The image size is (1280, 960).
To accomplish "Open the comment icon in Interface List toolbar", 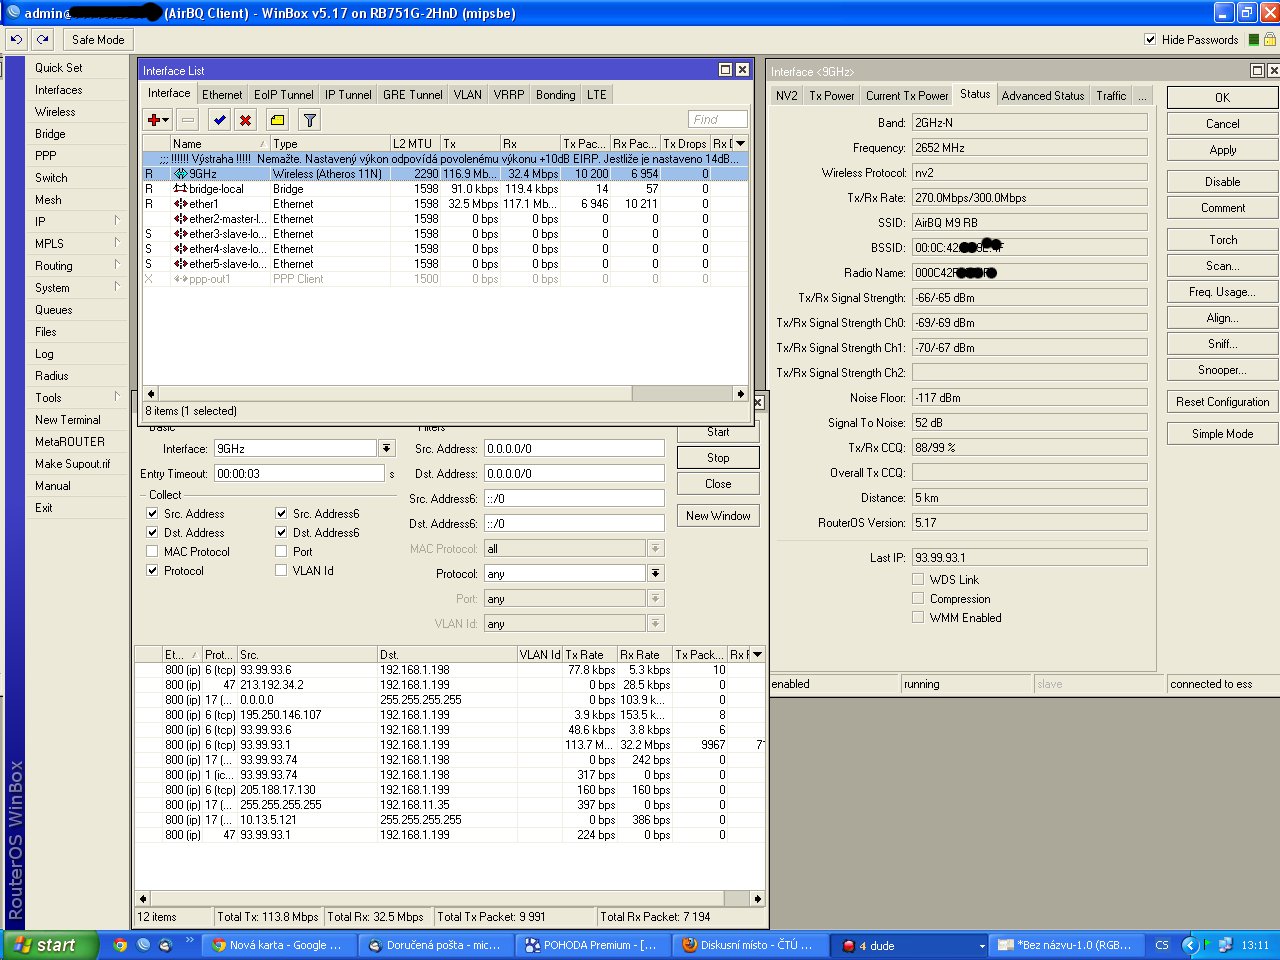I will click(277, 119).
